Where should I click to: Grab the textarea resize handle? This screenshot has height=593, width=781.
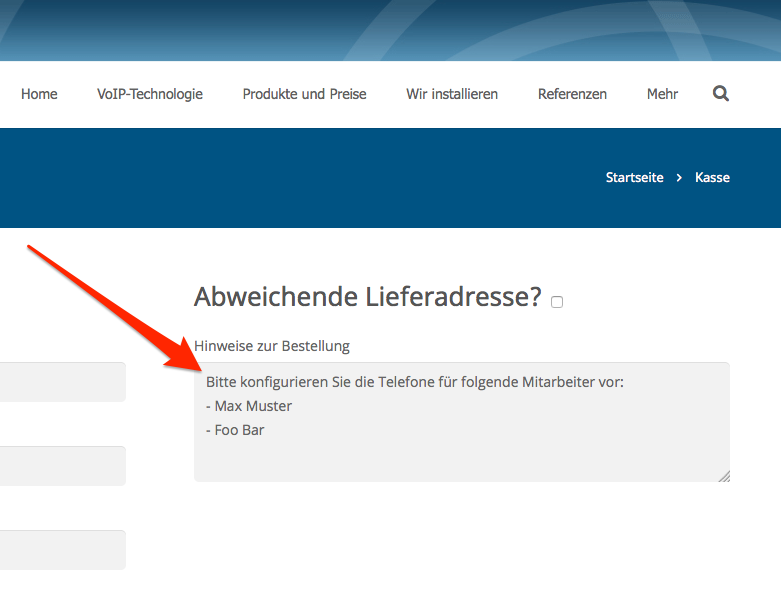tap(724, 476)
